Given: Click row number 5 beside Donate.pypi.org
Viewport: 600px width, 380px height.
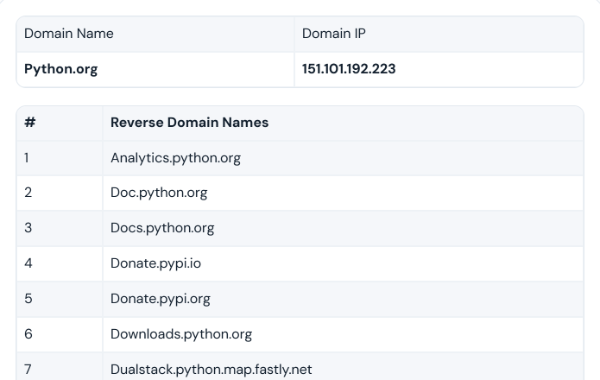Looking at the screenshot, I should 28,299.
